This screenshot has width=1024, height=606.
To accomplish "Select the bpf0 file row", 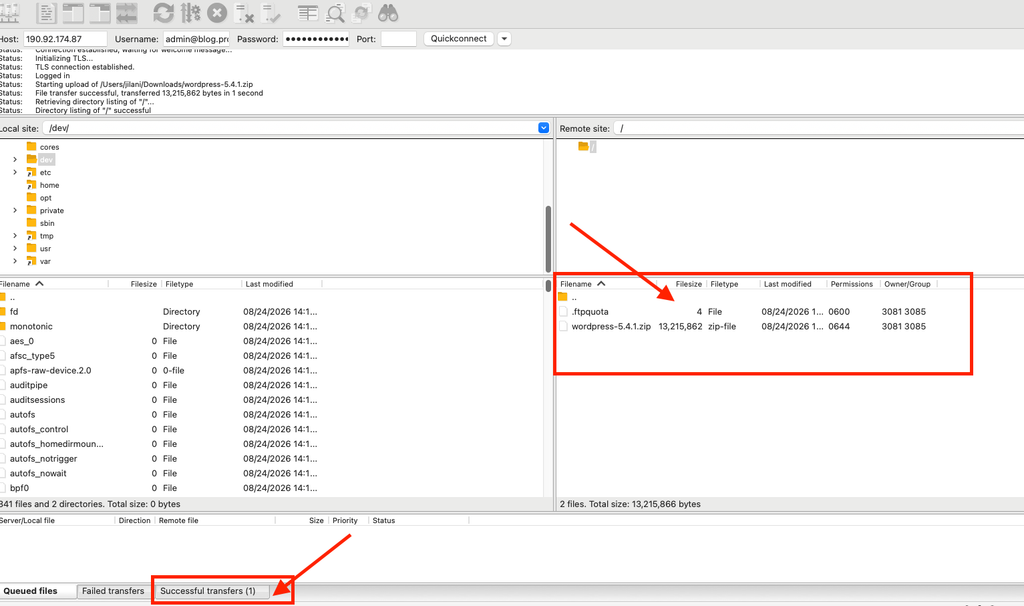I will pos(271,488).
